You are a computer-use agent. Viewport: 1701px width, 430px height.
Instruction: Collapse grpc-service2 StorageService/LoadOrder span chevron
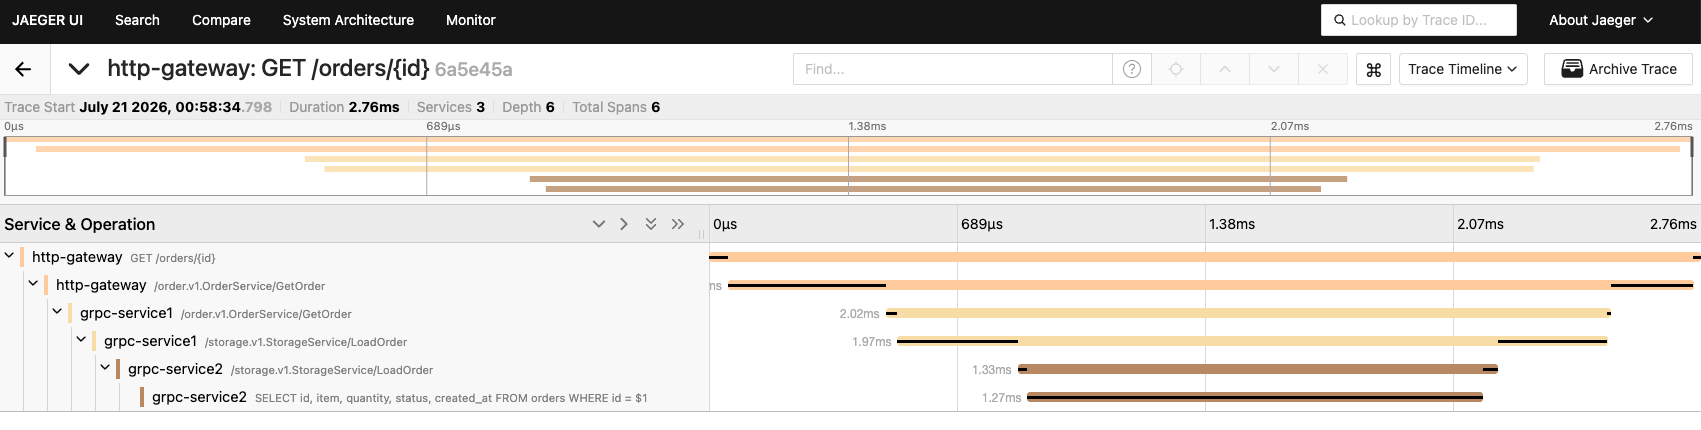105,368
